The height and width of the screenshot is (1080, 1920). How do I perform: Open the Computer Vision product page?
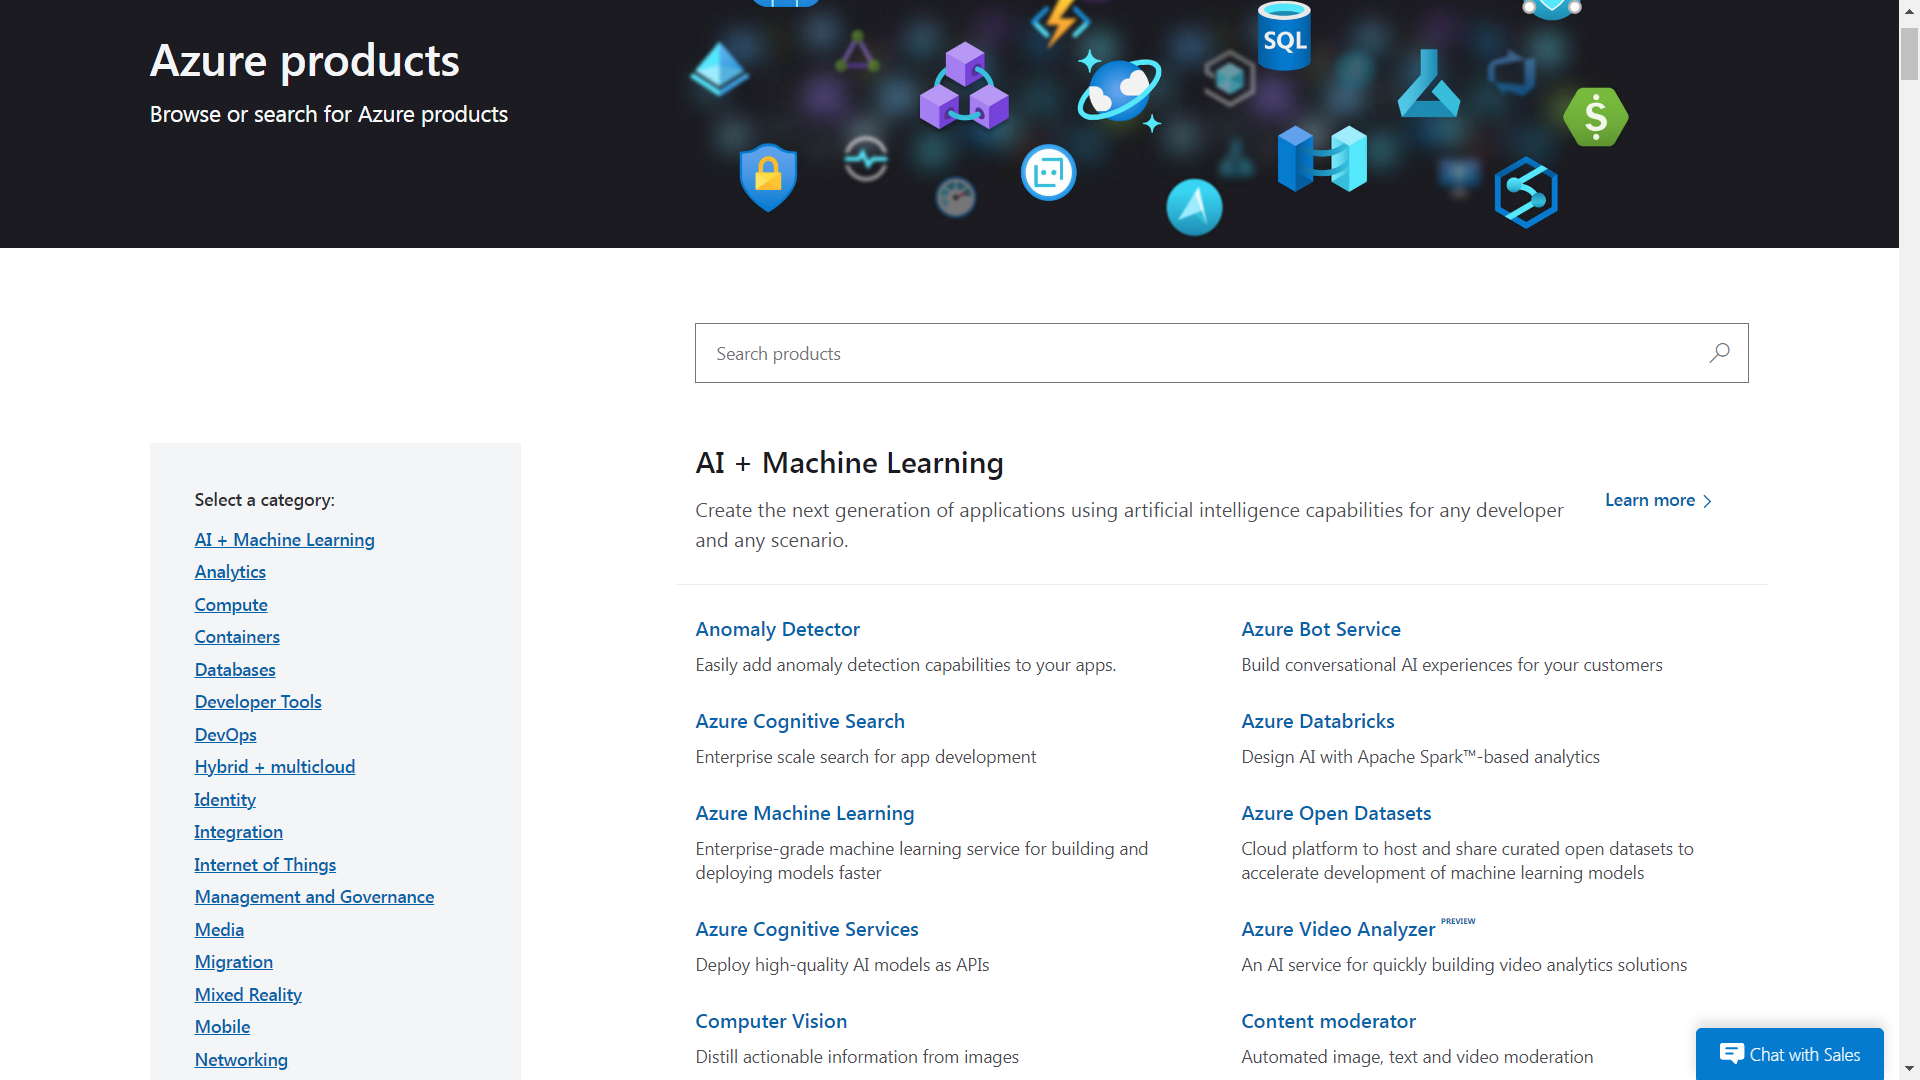(x=771, y=1021)
